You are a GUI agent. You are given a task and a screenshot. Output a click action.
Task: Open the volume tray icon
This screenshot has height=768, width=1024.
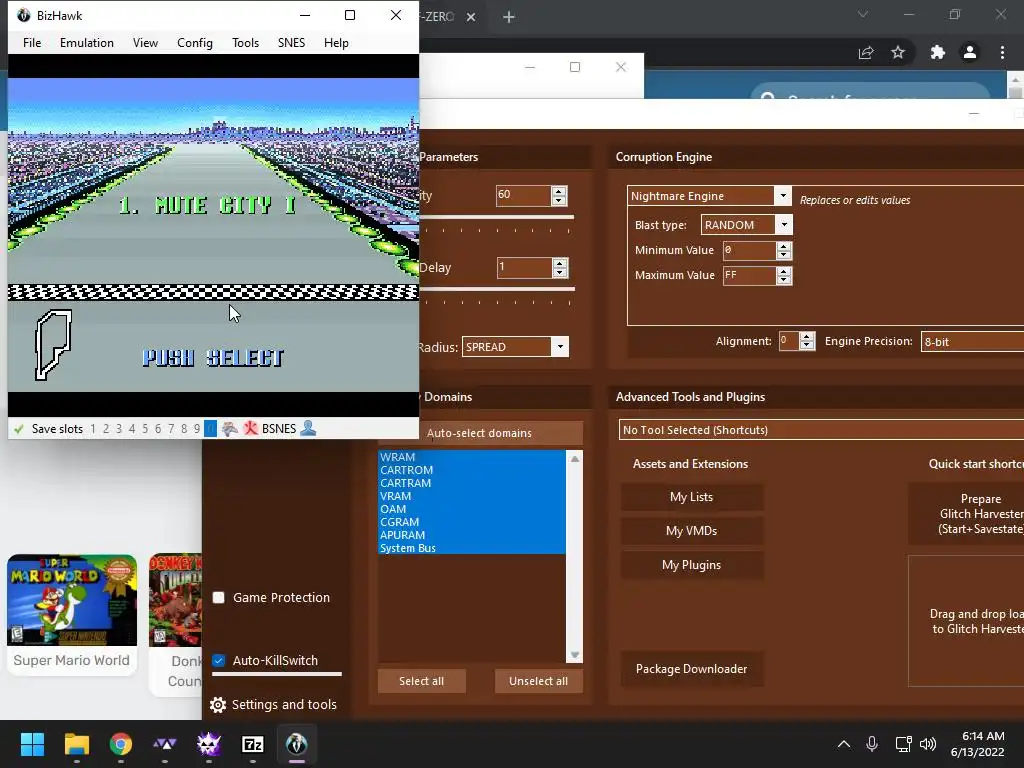coord(928,744)
